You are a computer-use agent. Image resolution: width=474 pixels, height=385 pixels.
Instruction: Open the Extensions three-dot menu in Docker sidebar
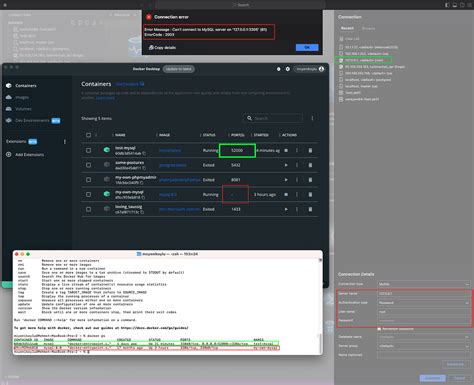[65, 142]
